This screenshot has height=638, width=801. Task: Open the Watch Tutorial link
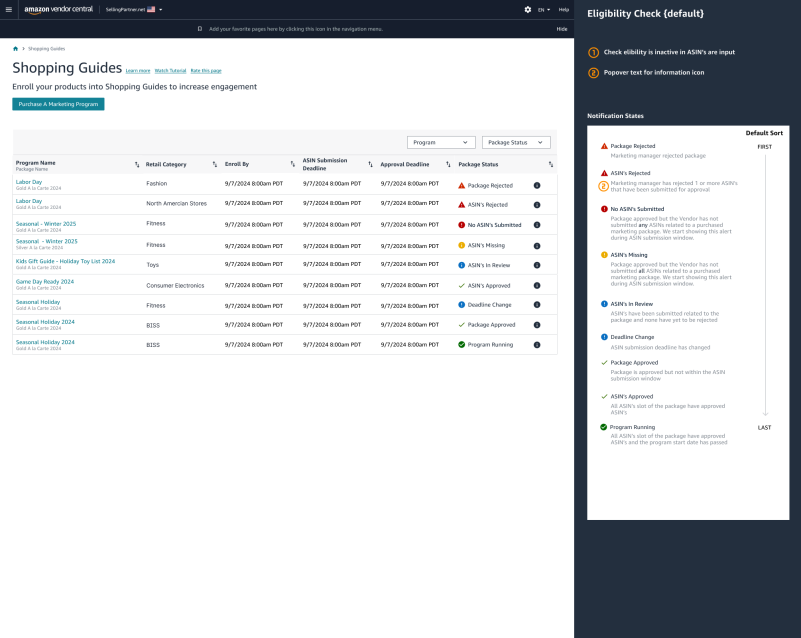pyautogui.click(x=170, y=71)
